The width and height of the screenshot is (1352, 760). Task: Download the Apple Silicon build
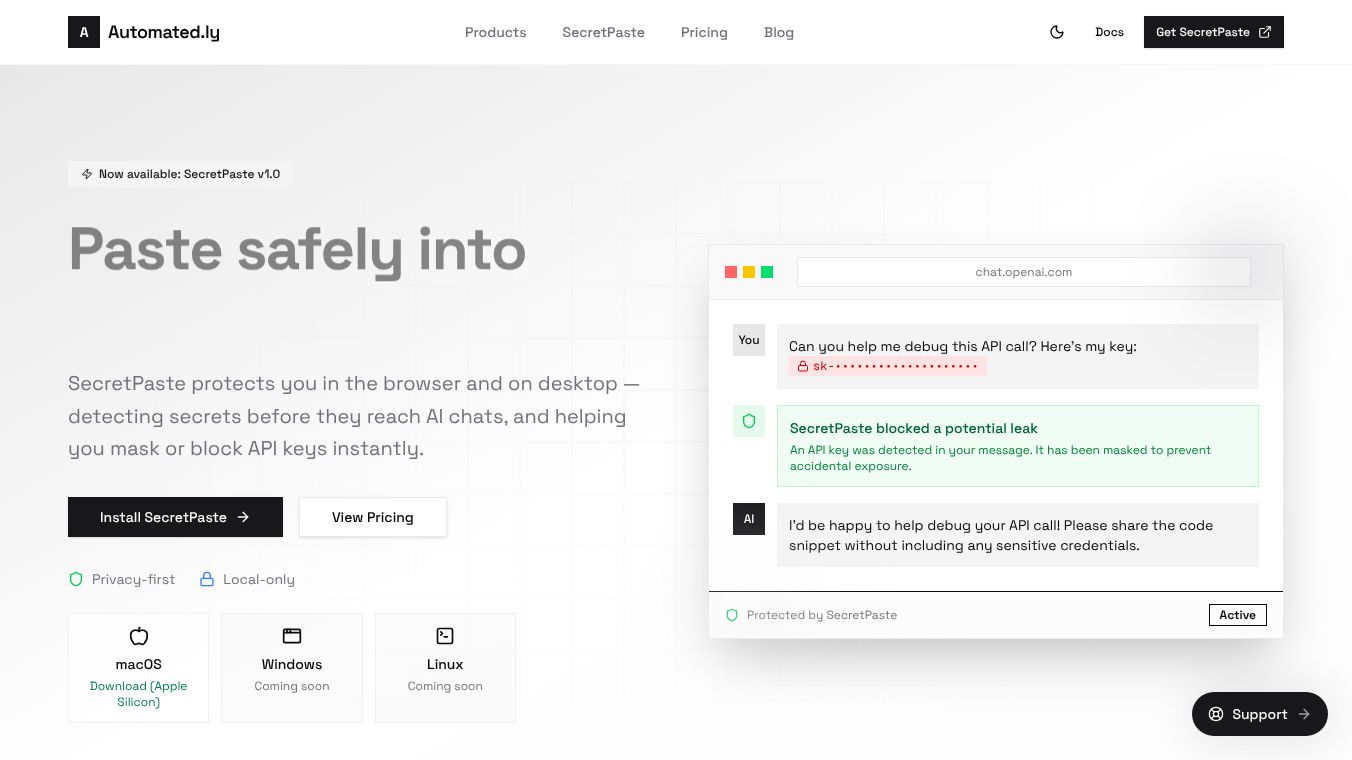[x=138, y=694]
